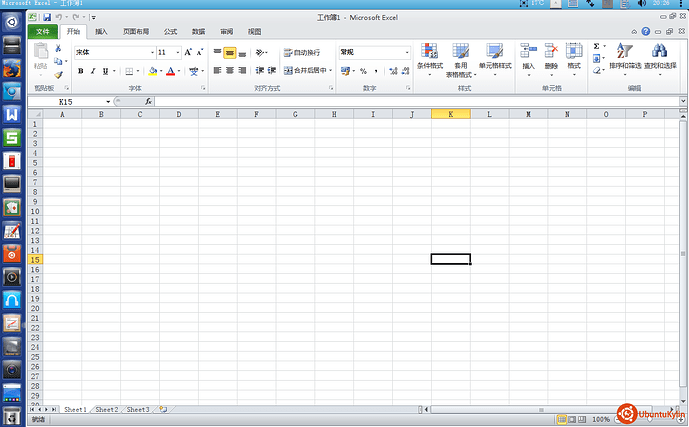689x427 pixels.
Task: Click the green File (文件) button
Action: click(41, 32)
